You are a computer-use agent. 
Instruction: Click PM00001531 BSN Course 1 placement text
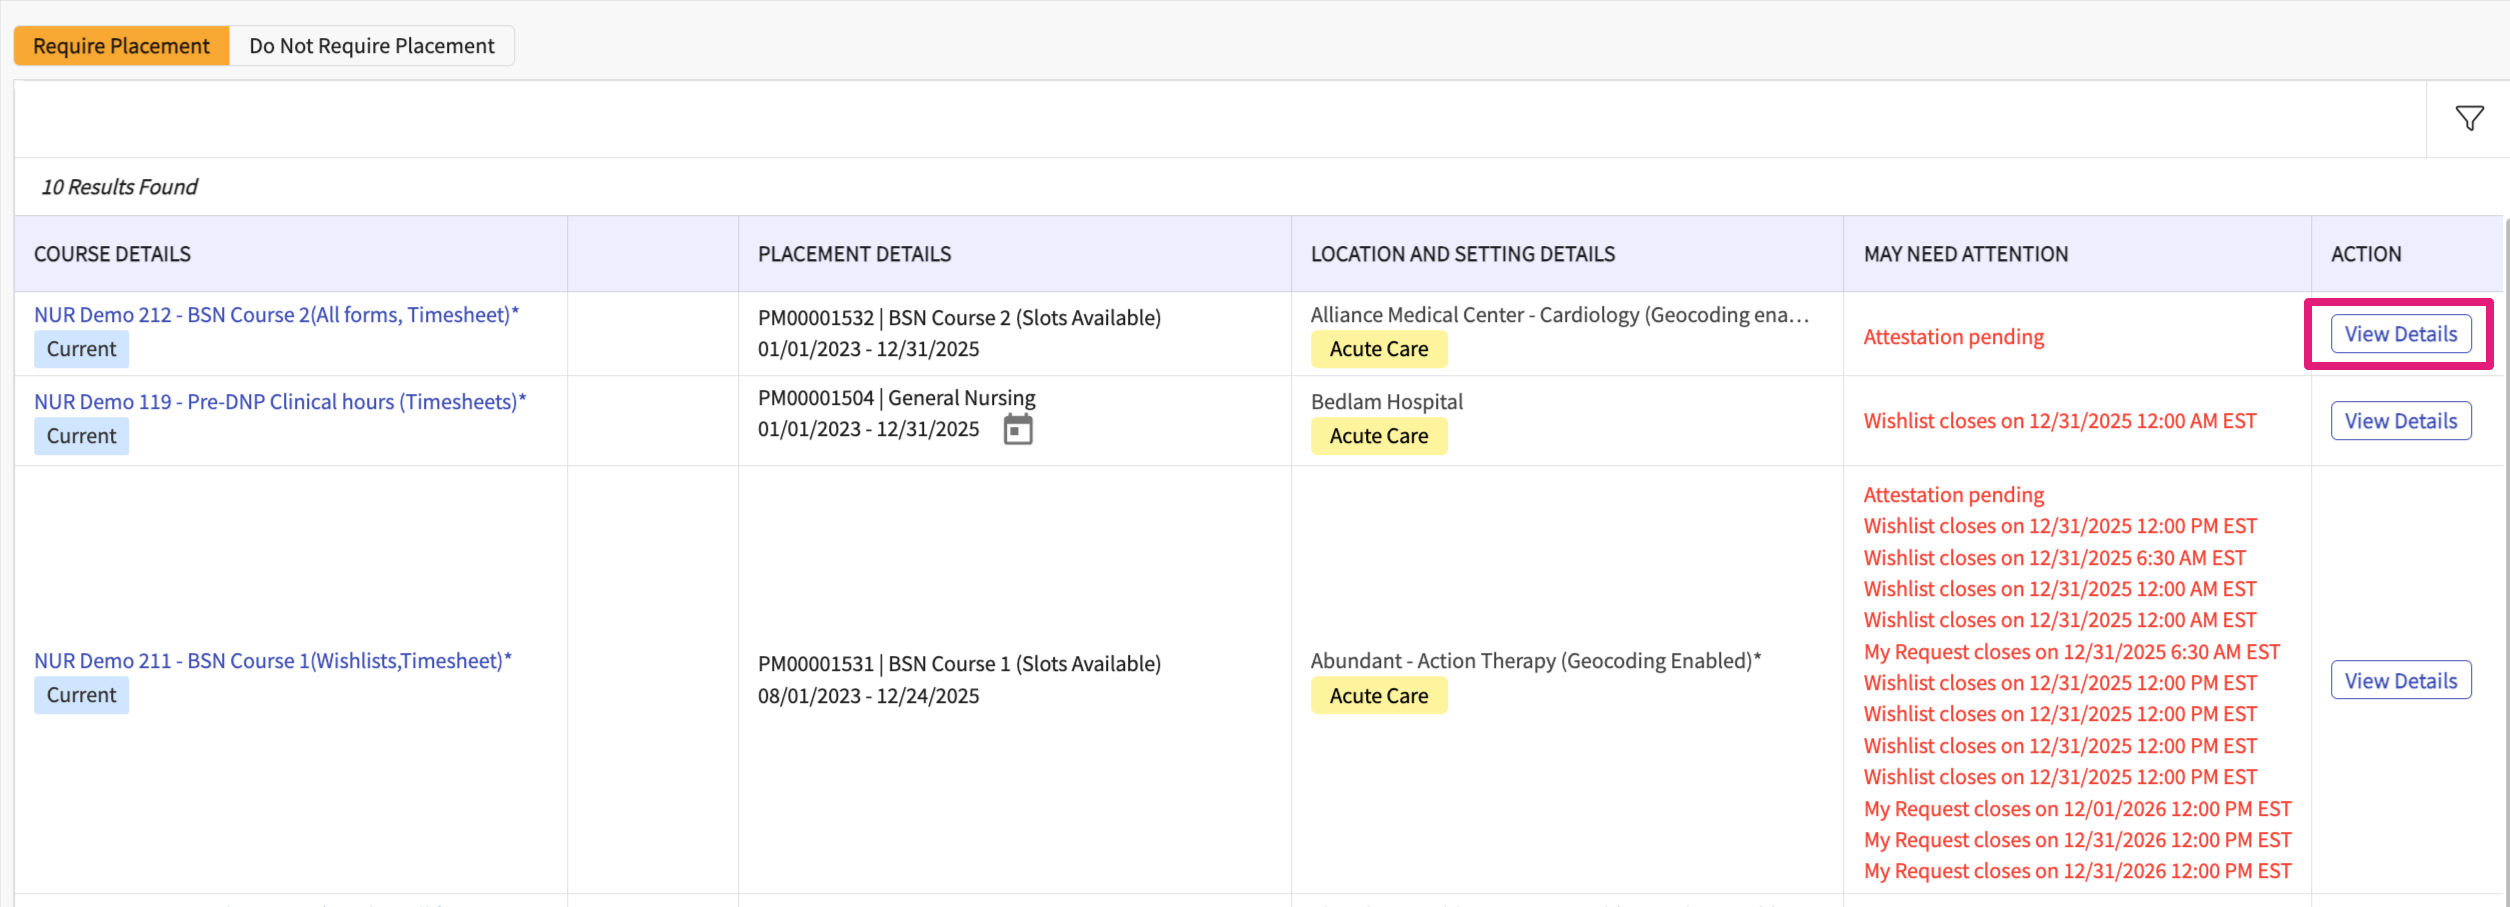(x=958, y=664)
